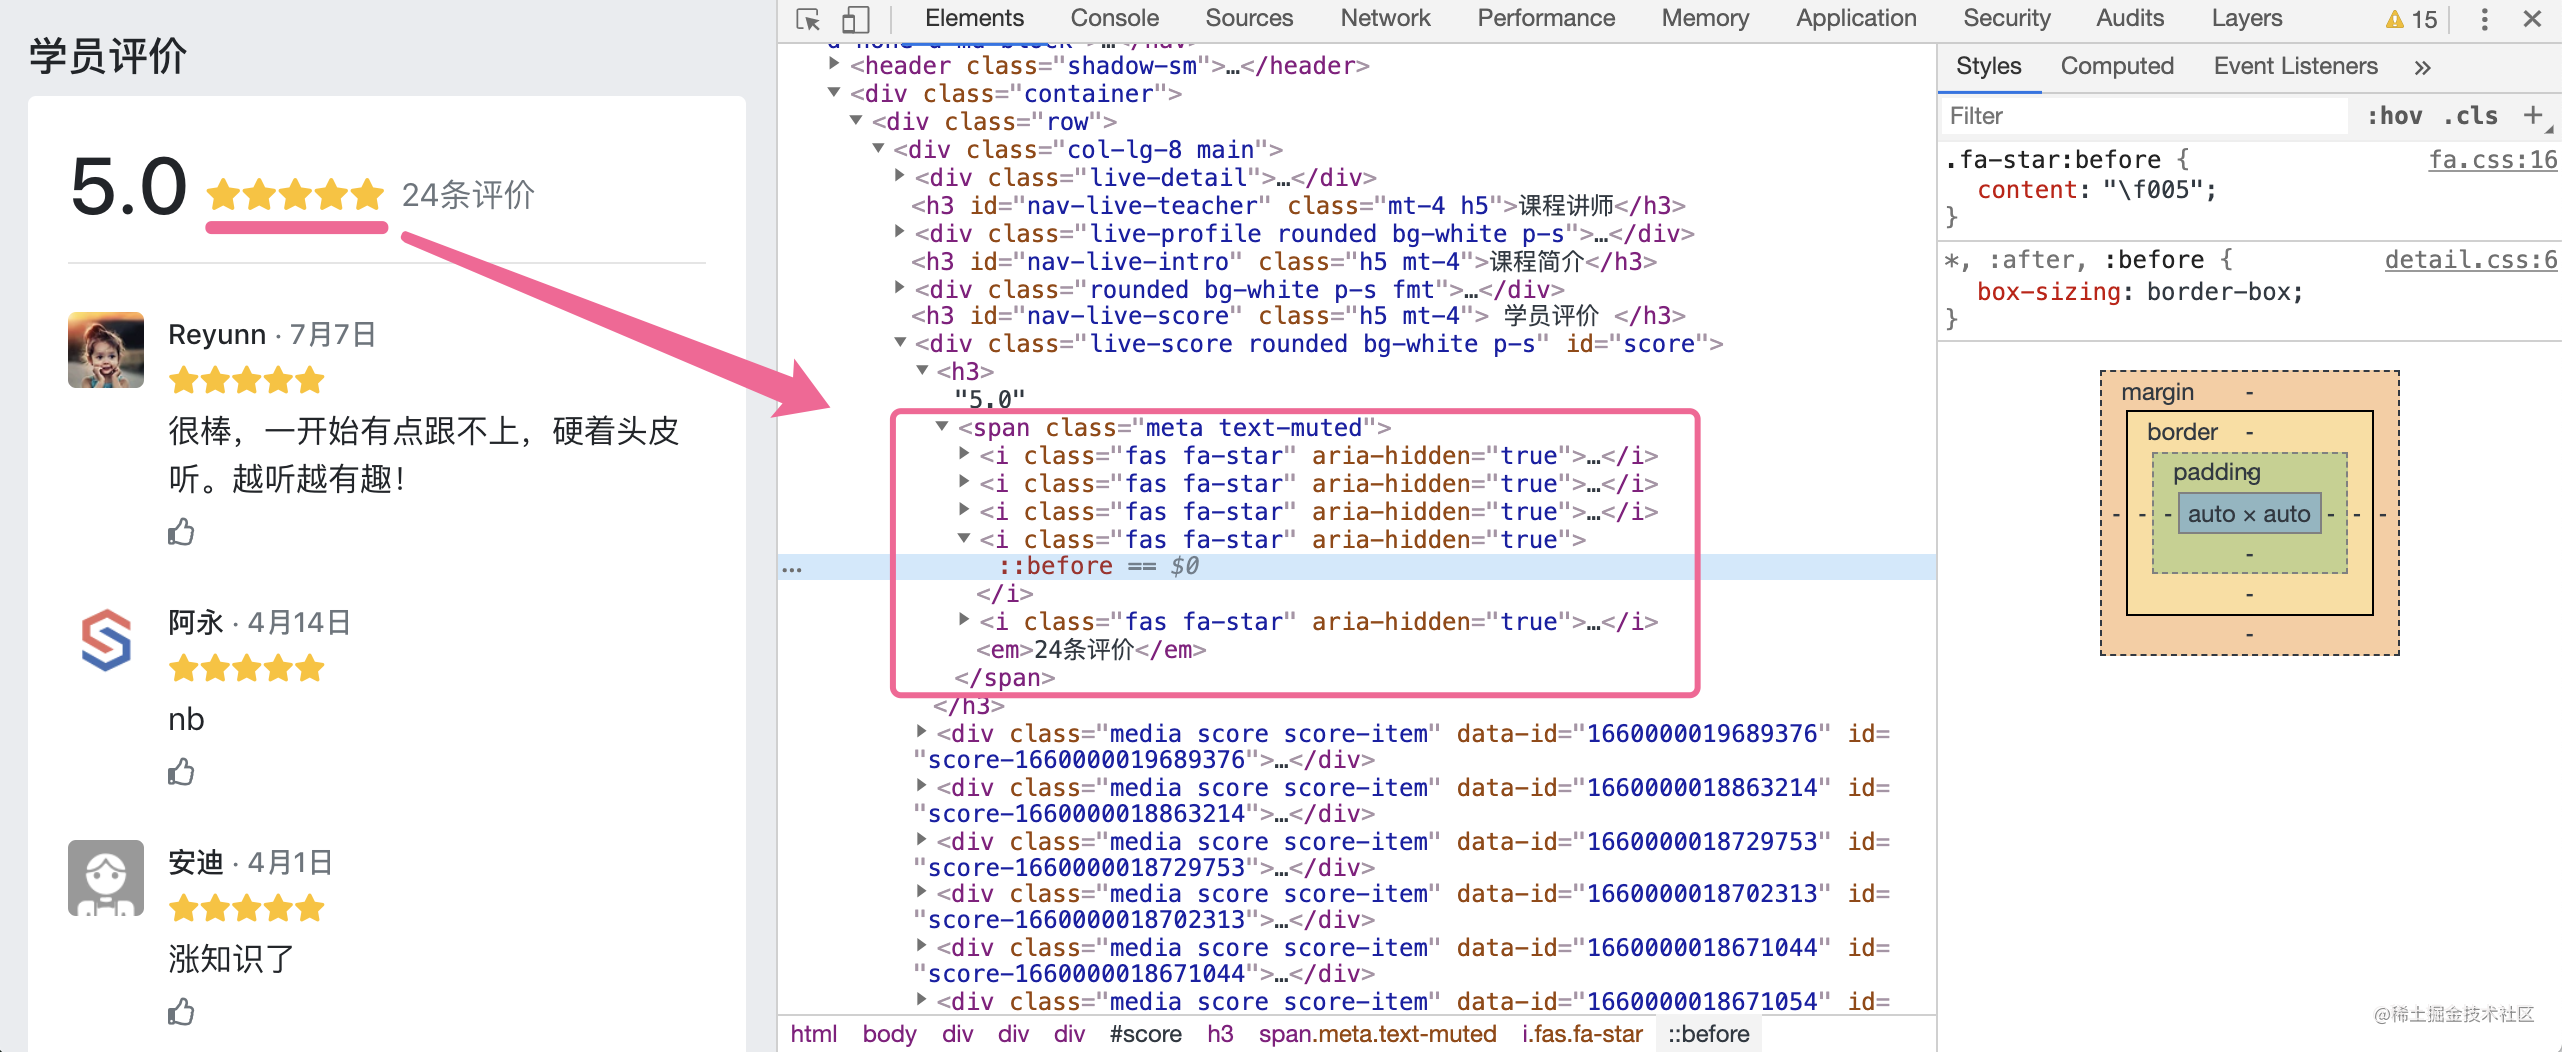The width and height of the screenshot is (2562, 1052).
Task: Expand the header shadow-sm node
Action: point(834,64)
